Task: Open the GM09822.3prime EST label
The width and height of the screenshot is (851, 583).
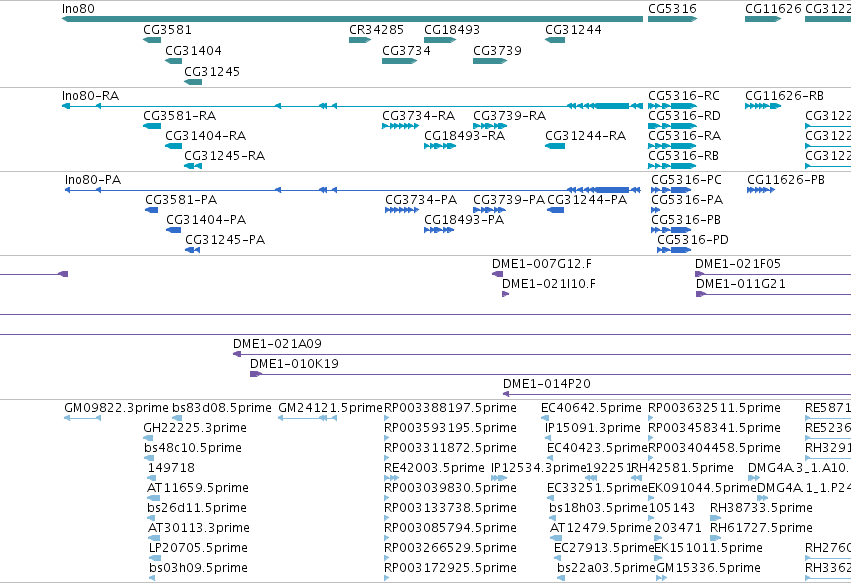Action: coord(116,408)
